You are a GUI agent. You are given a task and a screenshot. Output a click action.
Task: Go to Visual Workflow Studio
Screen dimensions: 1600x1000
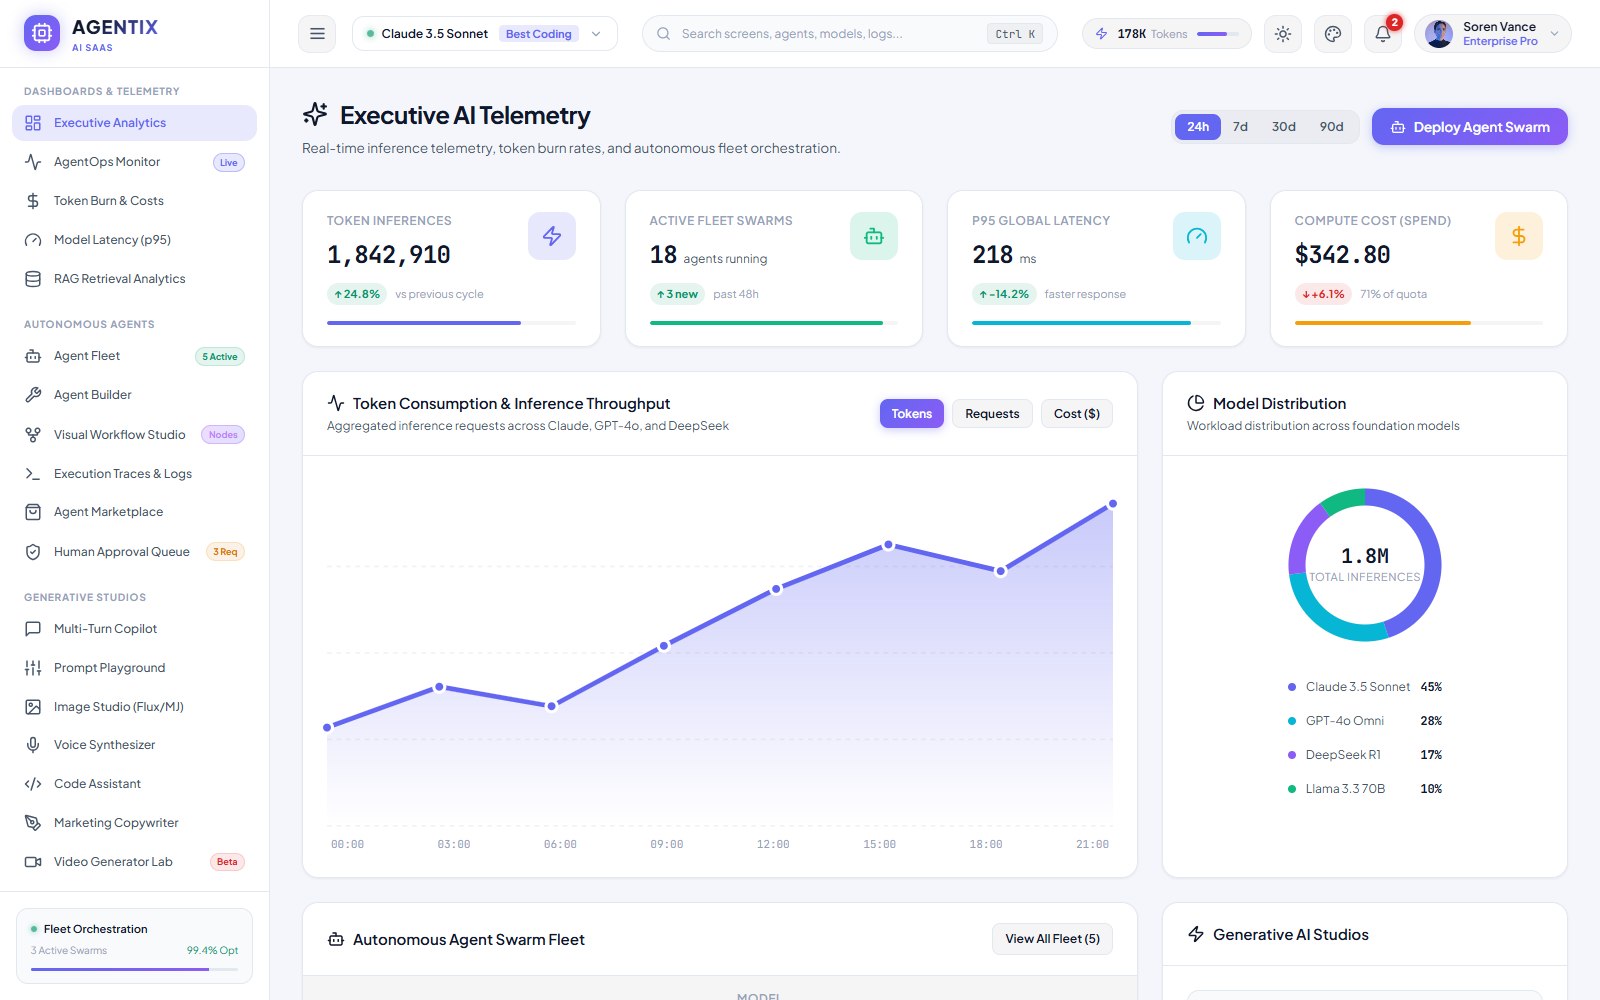[x=134, y=435]
